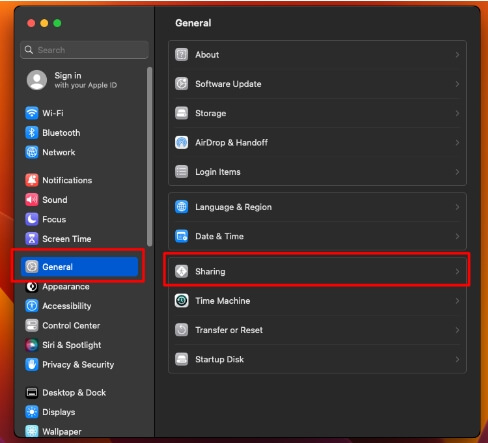Go to Privacy & Security settings
488x443 pixels.
pos(79,364)
